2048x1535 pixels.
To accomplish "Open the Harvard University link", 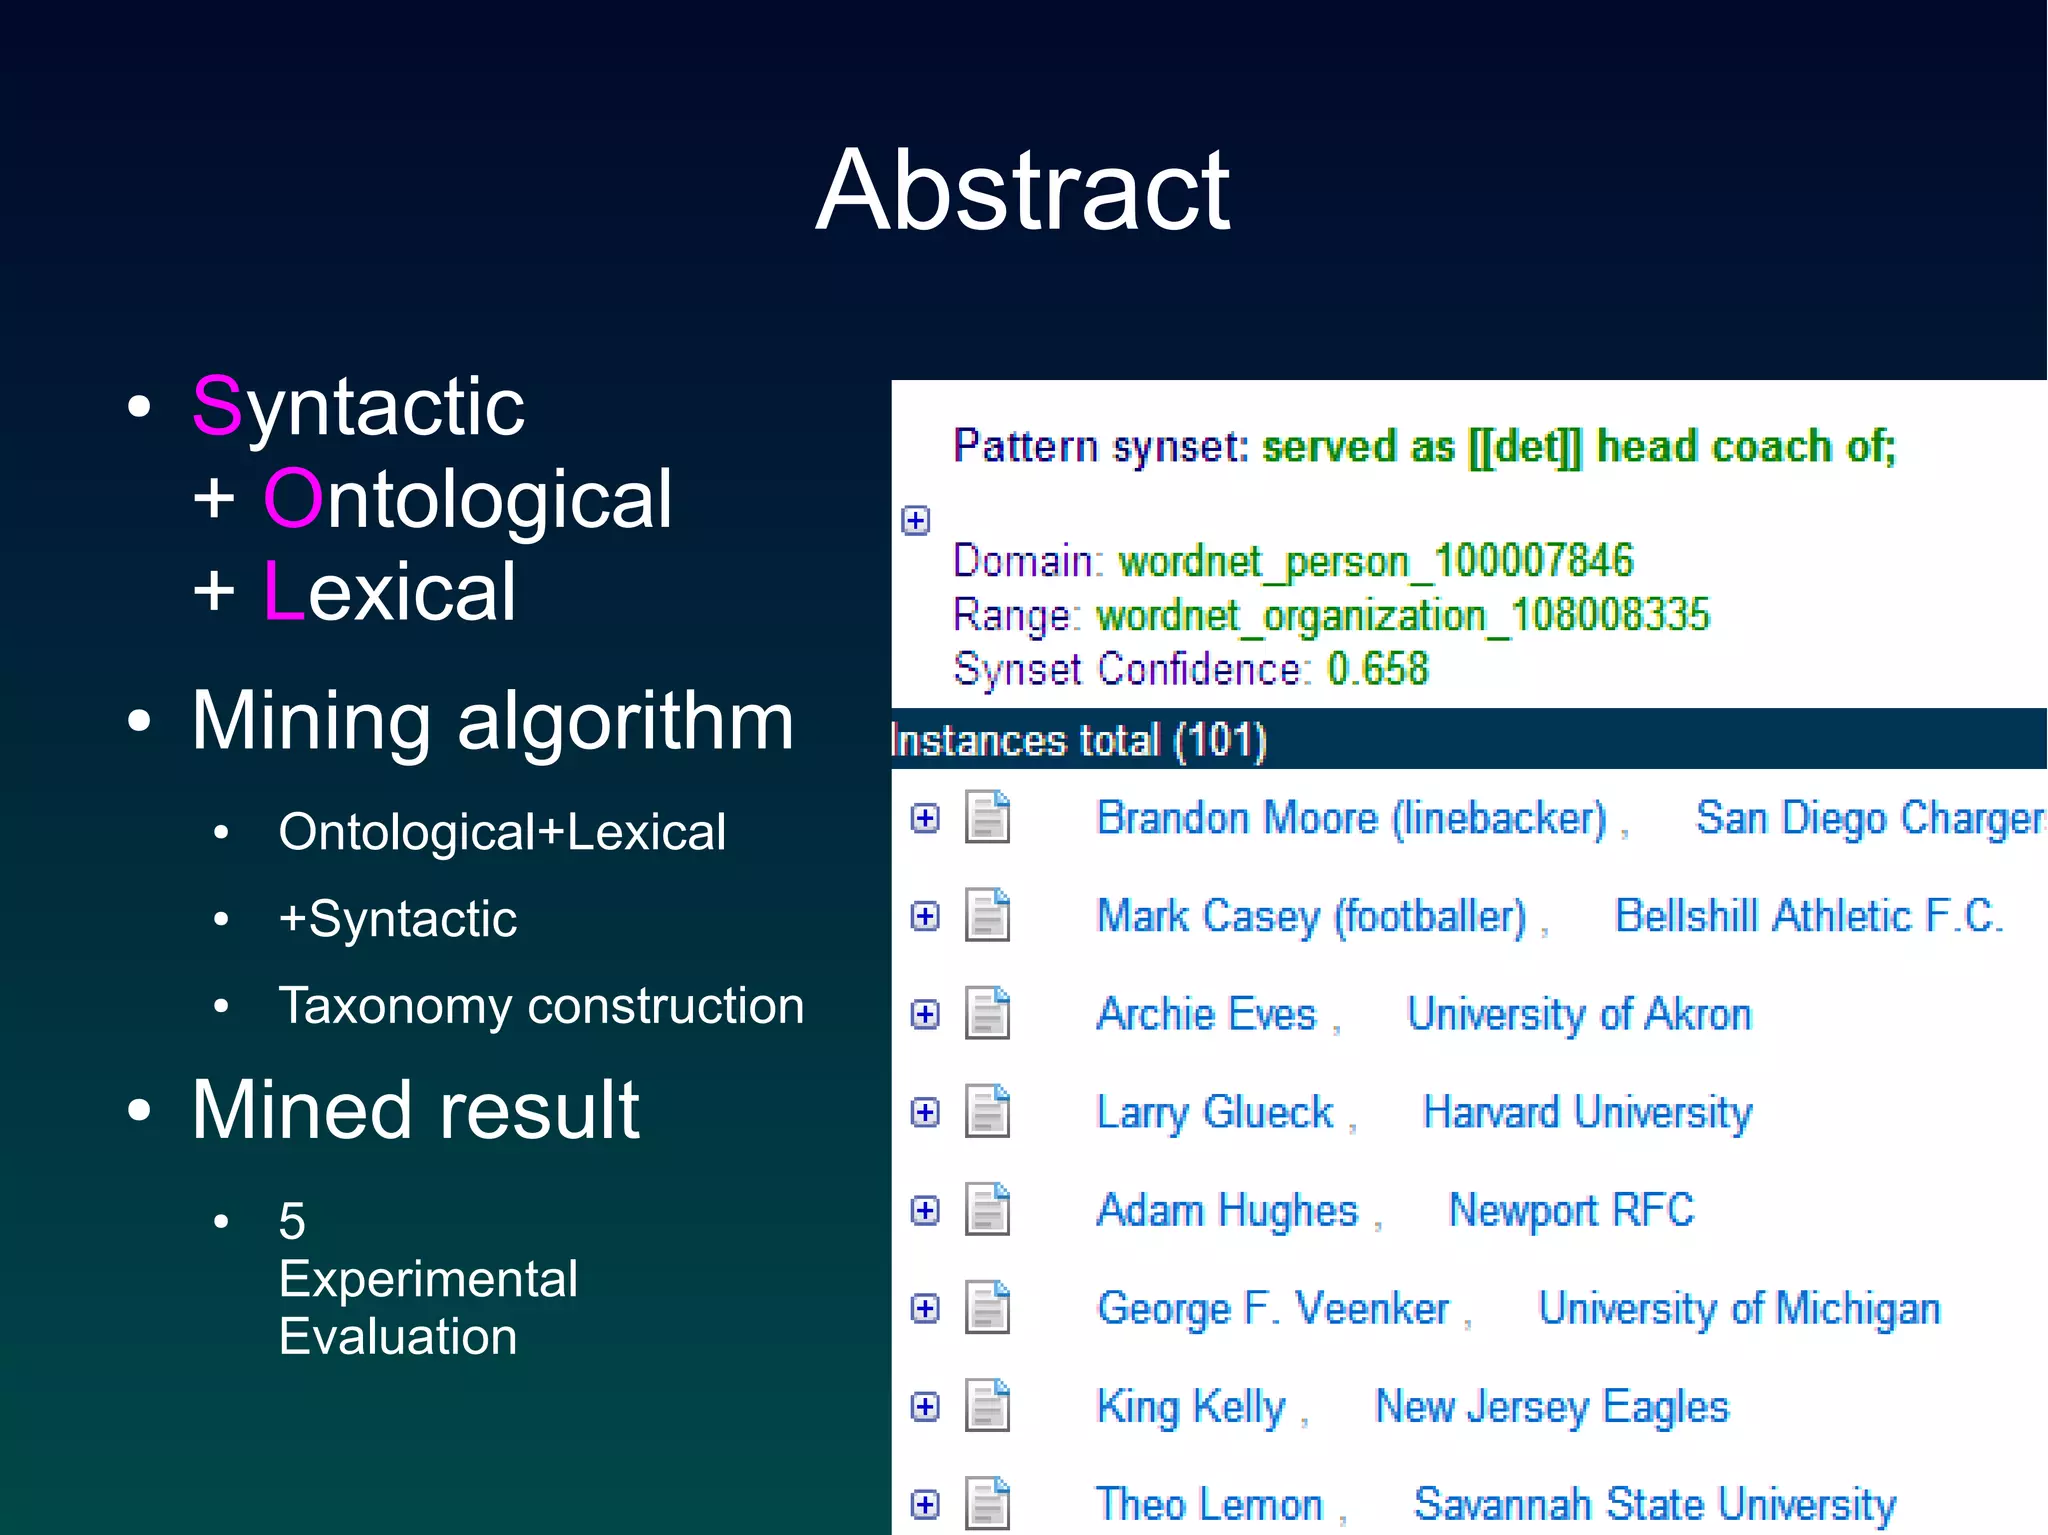I will click(x=1587, y=1112).
